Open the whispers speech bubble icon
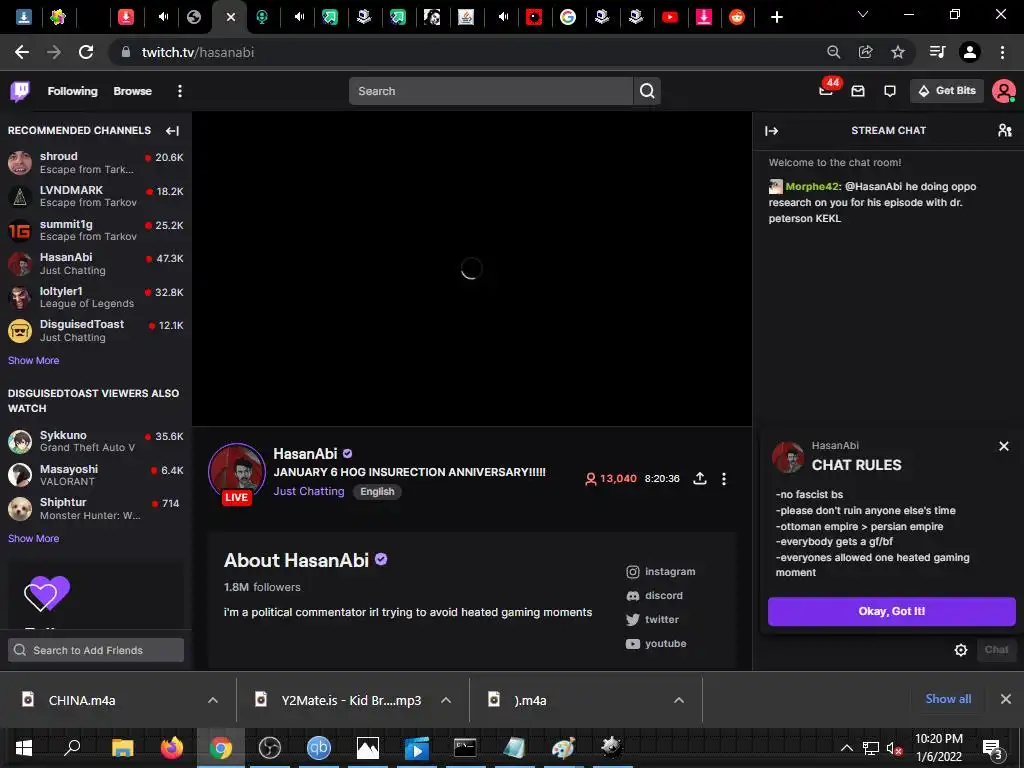The width and height of the screenshot is (1024, 768). 889,91
